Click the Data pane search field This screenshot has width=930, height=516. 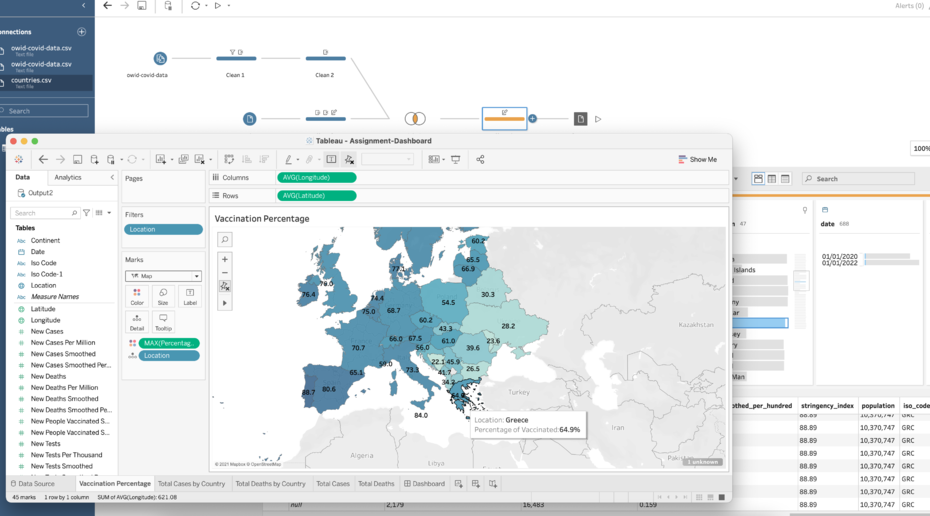tap(44, 213)
